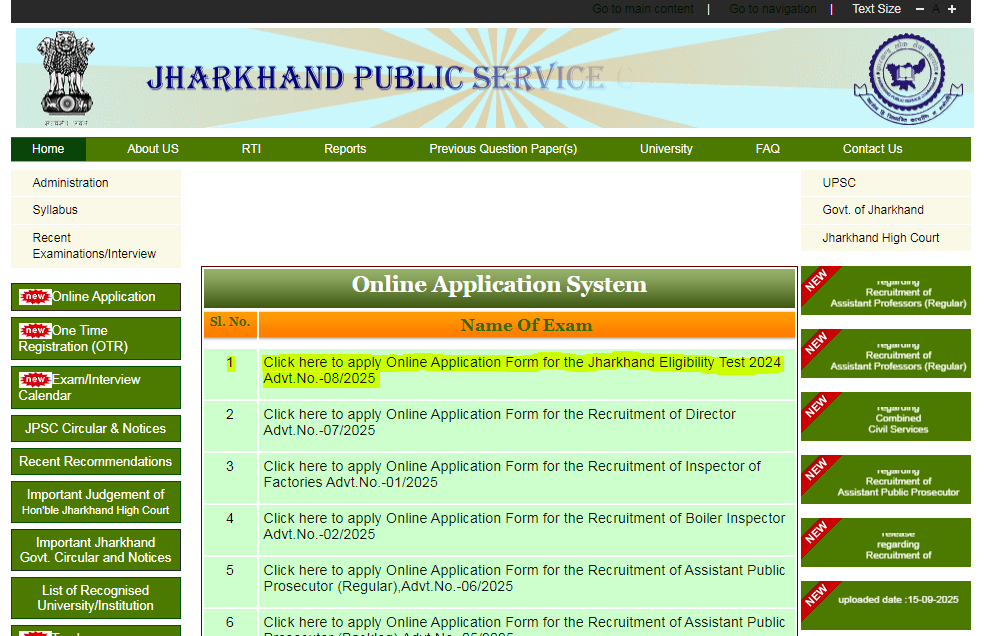
Task: Apply for Inspector of Factories Advt.No.-01/2025
Action: click(x=512, y=474)
